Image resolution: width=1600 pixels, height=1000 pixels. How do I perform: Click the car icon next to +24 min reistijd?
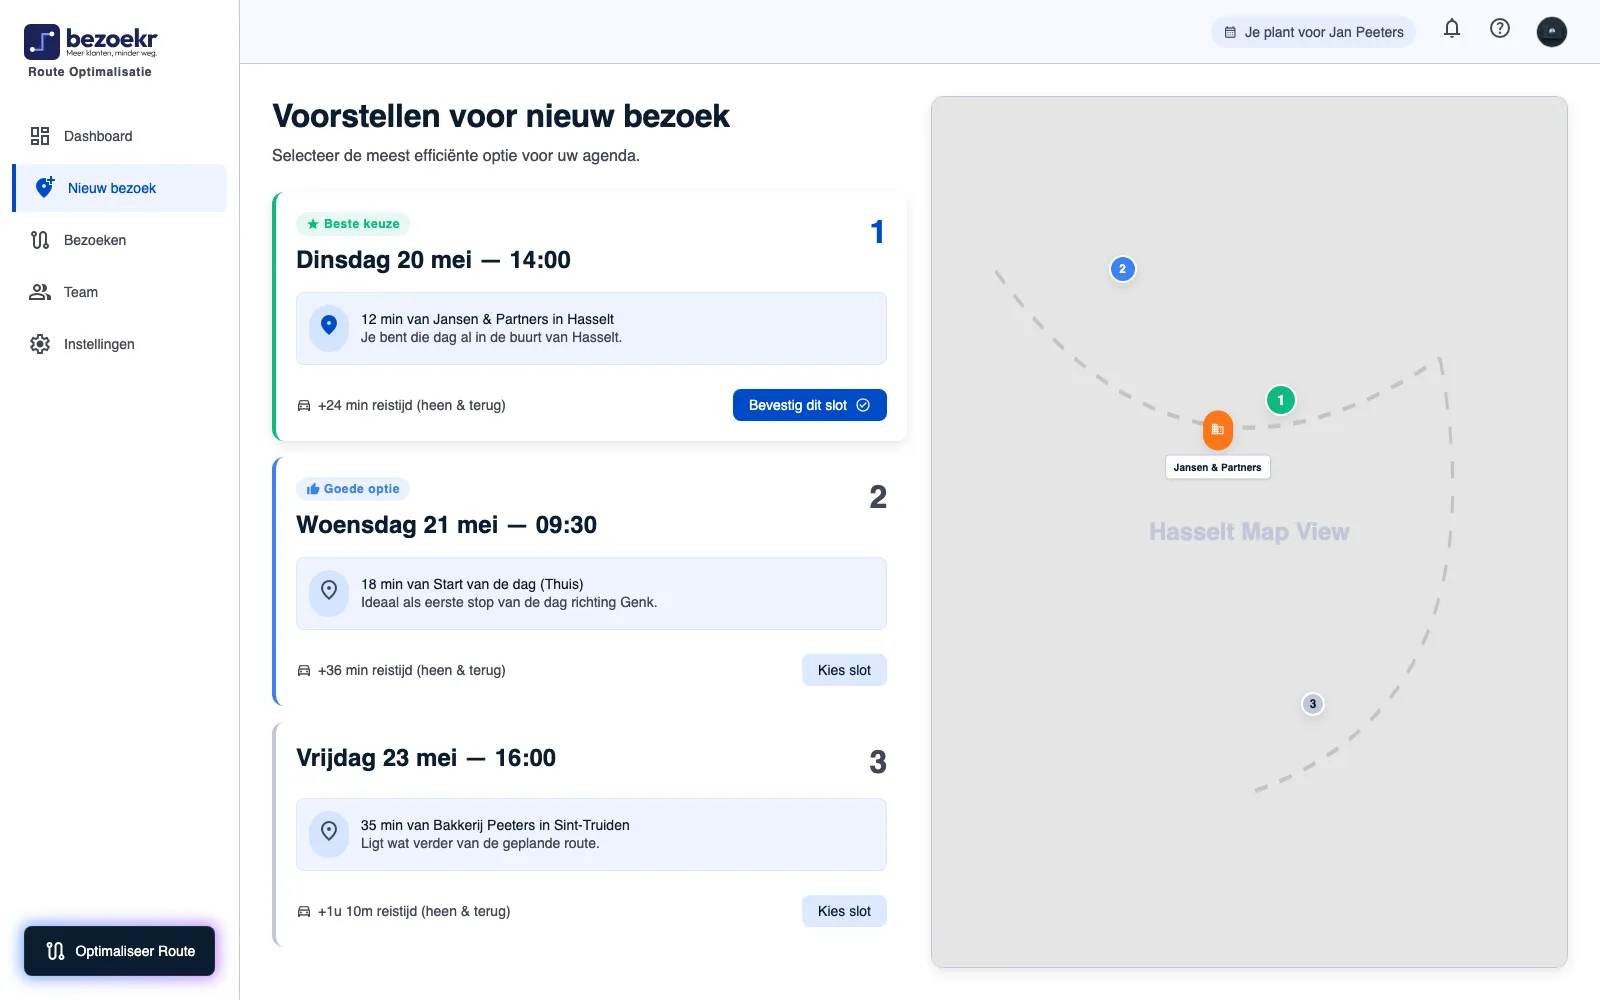click(304, 405)
